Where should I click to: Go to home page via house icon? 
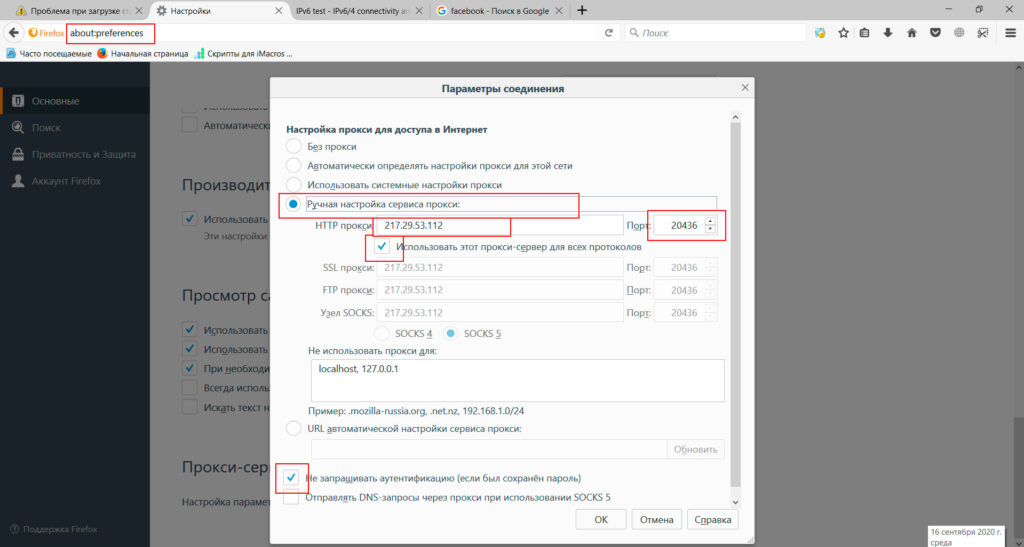coord(912,33)
